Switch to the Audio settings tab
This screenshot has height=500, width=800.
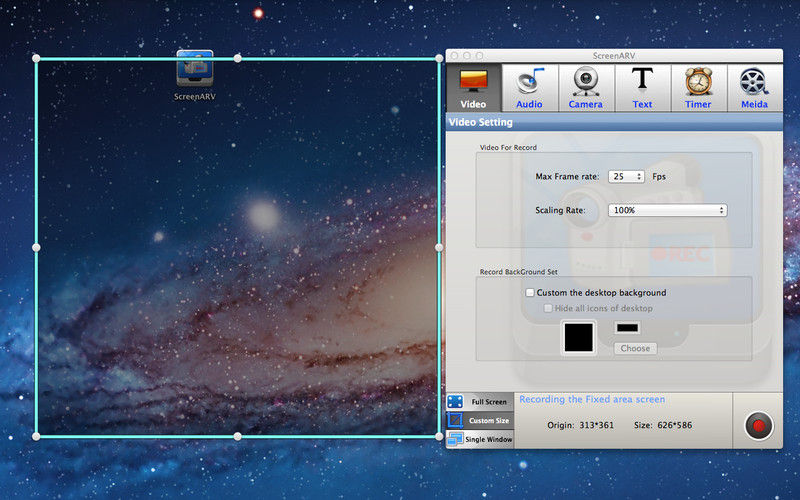(529, 88)
